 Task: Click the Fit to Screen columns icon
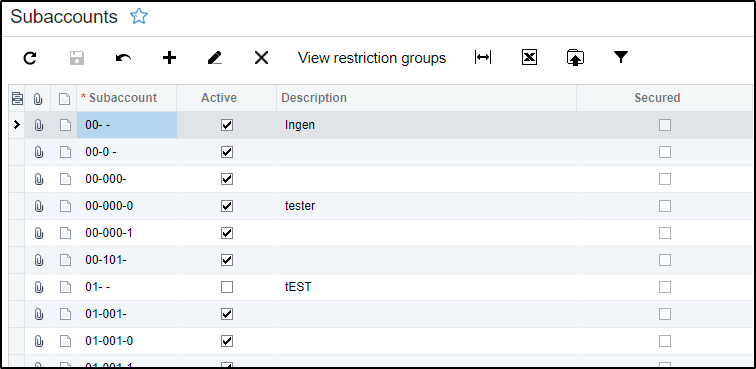click(x=483, y=57)
